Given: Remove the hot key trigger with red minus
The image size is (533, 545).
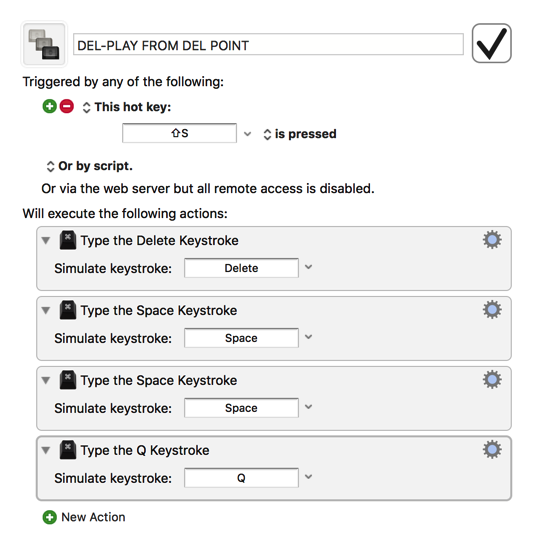Looking at the screenshot, I should (x=67, y=106).
